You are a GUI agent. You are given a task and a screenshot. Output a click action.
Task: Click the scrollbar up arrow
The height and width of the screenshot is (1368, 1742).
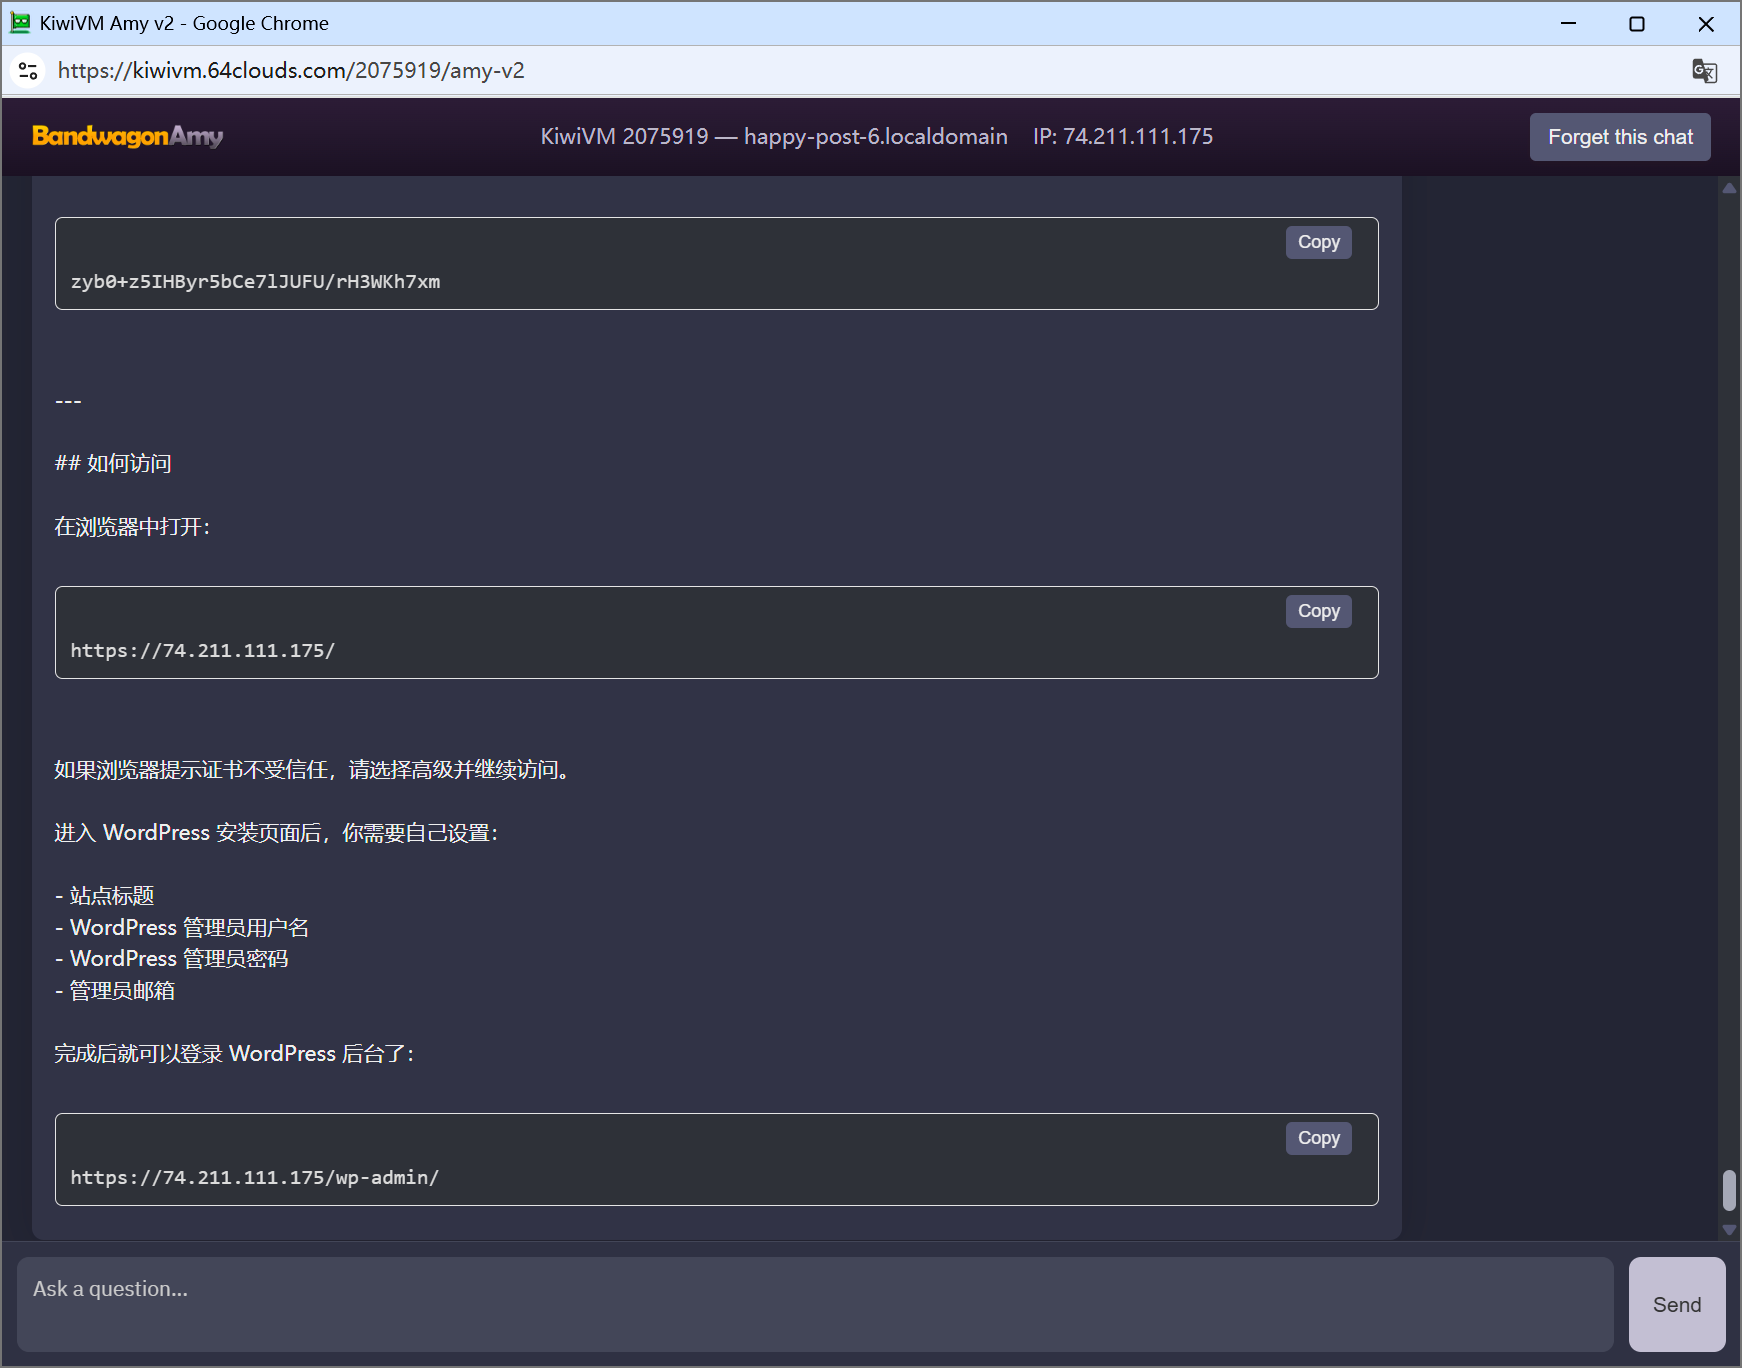1729,188
